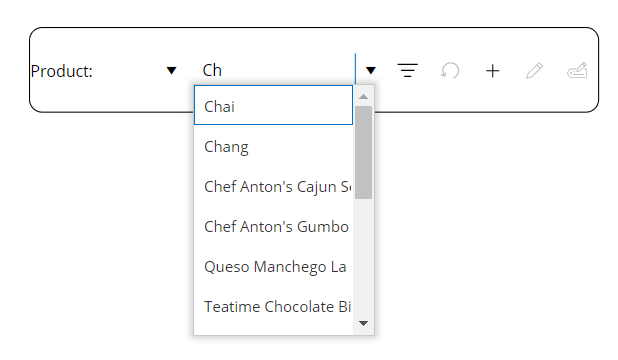Click the Product: label
Image resolution: width=618 pixels, height=360 pixels.
click(61, 71)
